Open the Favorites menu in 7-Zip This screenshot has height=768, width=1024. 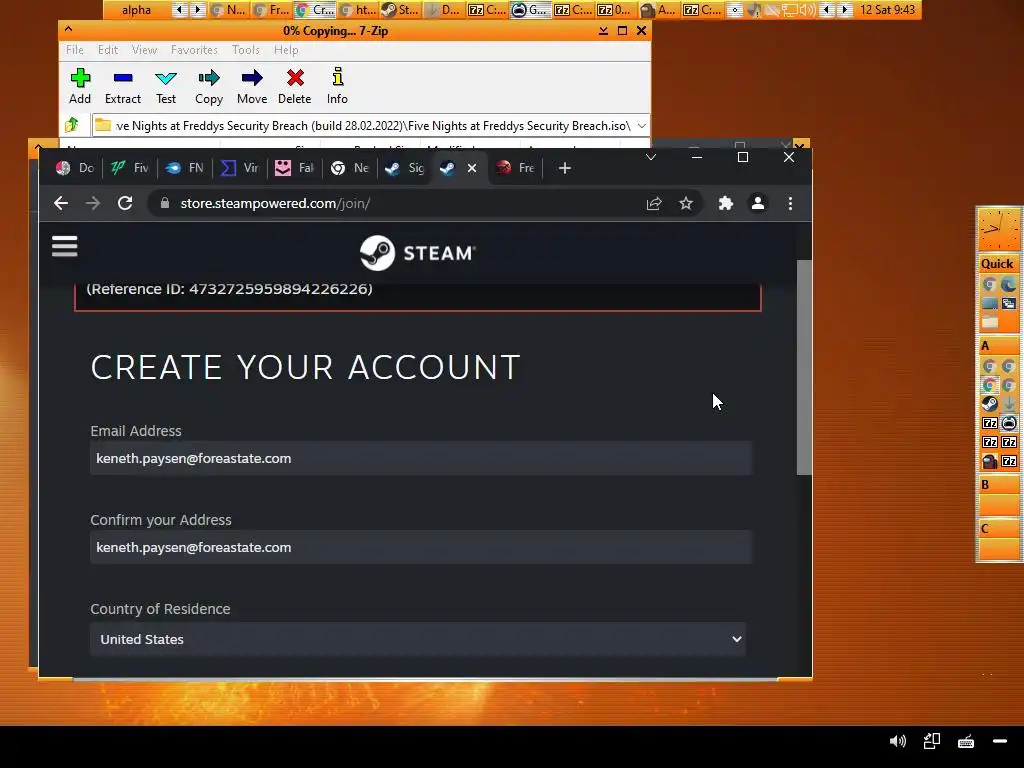coord(194,50)
